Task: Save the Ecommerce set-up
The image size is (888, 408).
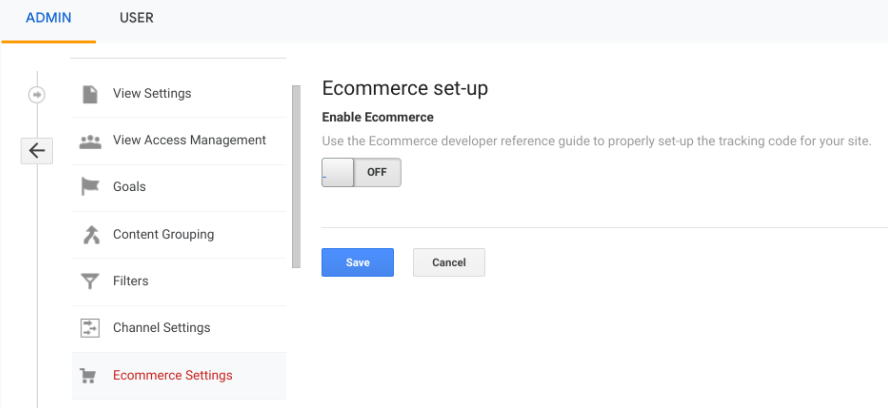Action: (357, 262)
